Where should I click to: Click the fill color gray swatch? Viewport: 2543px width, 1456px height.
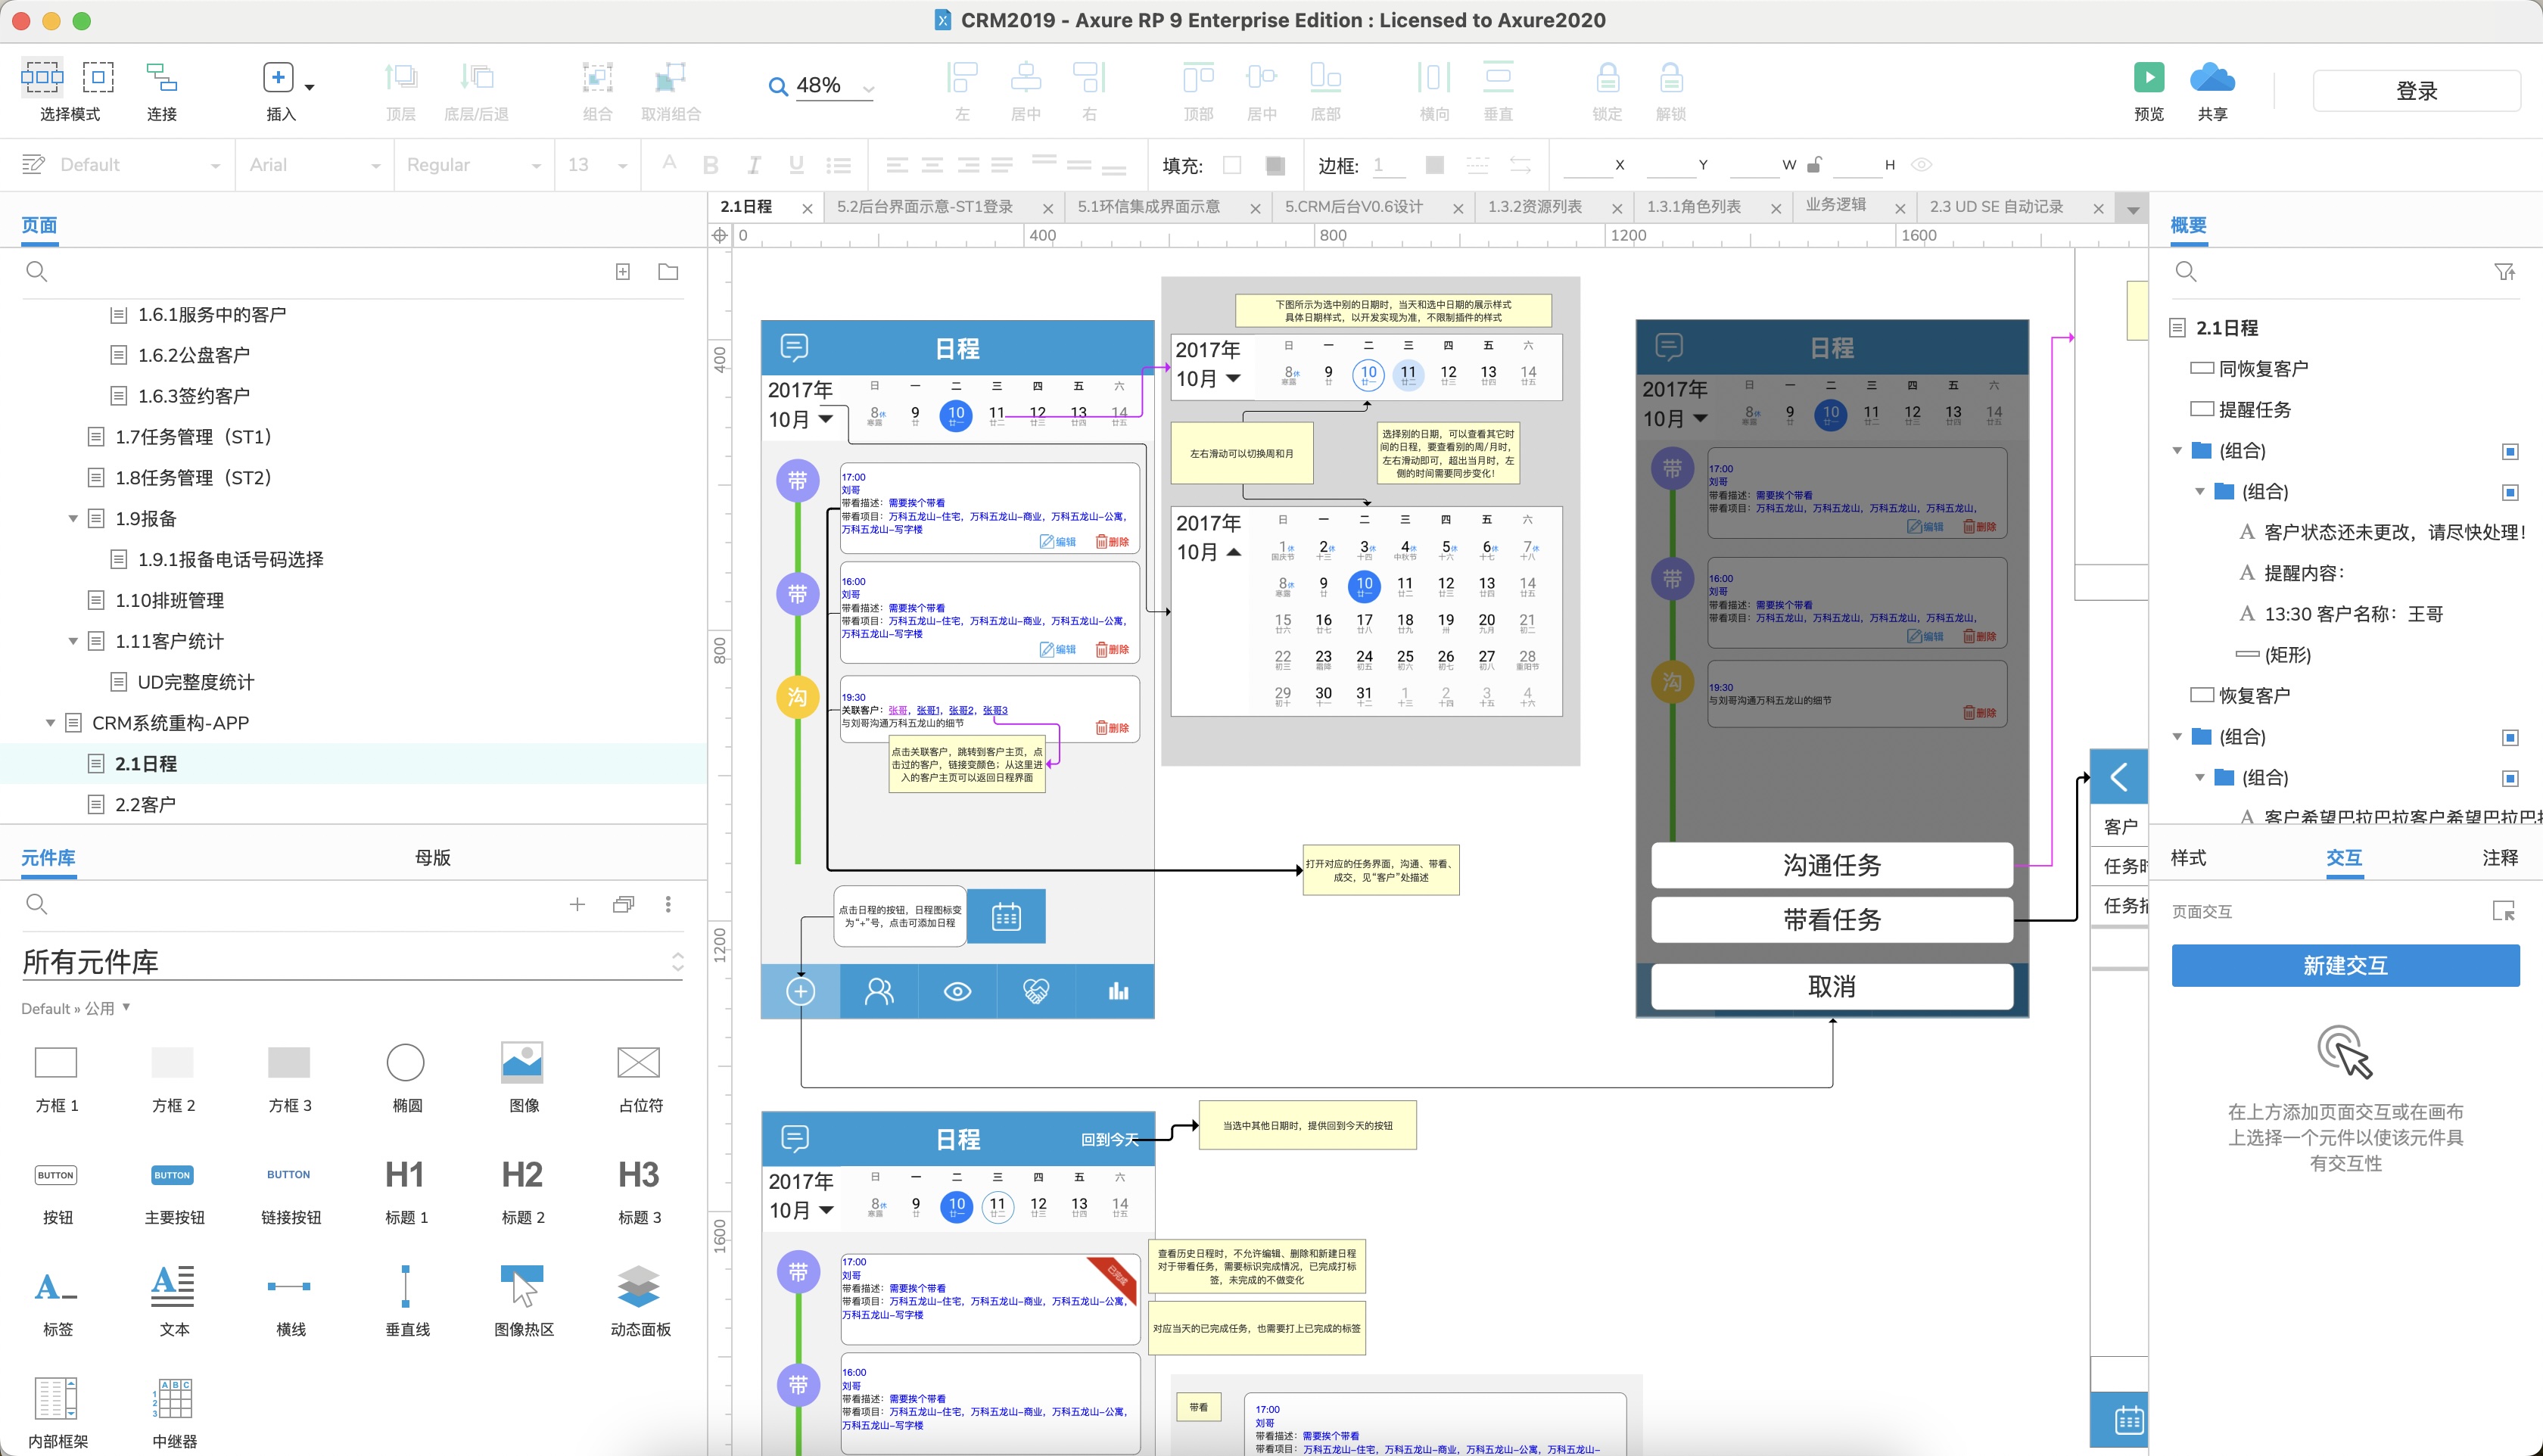1274,165
